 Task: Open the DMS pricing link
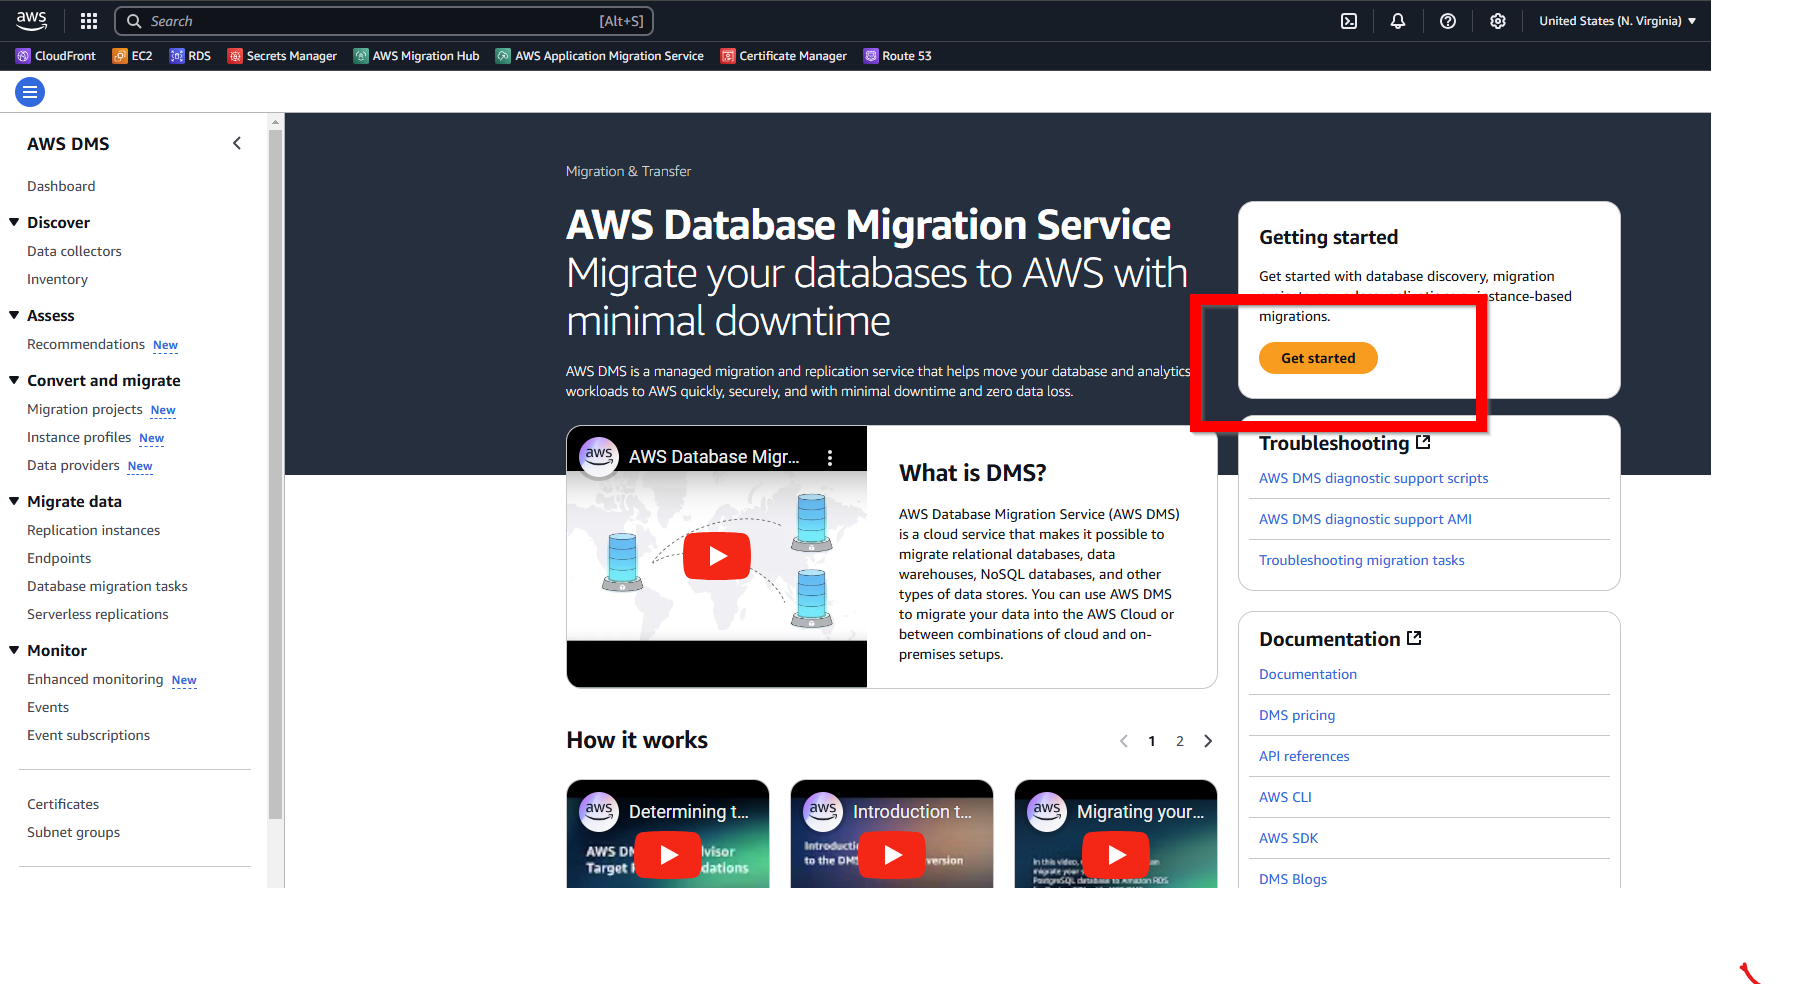coord(1297,715)
